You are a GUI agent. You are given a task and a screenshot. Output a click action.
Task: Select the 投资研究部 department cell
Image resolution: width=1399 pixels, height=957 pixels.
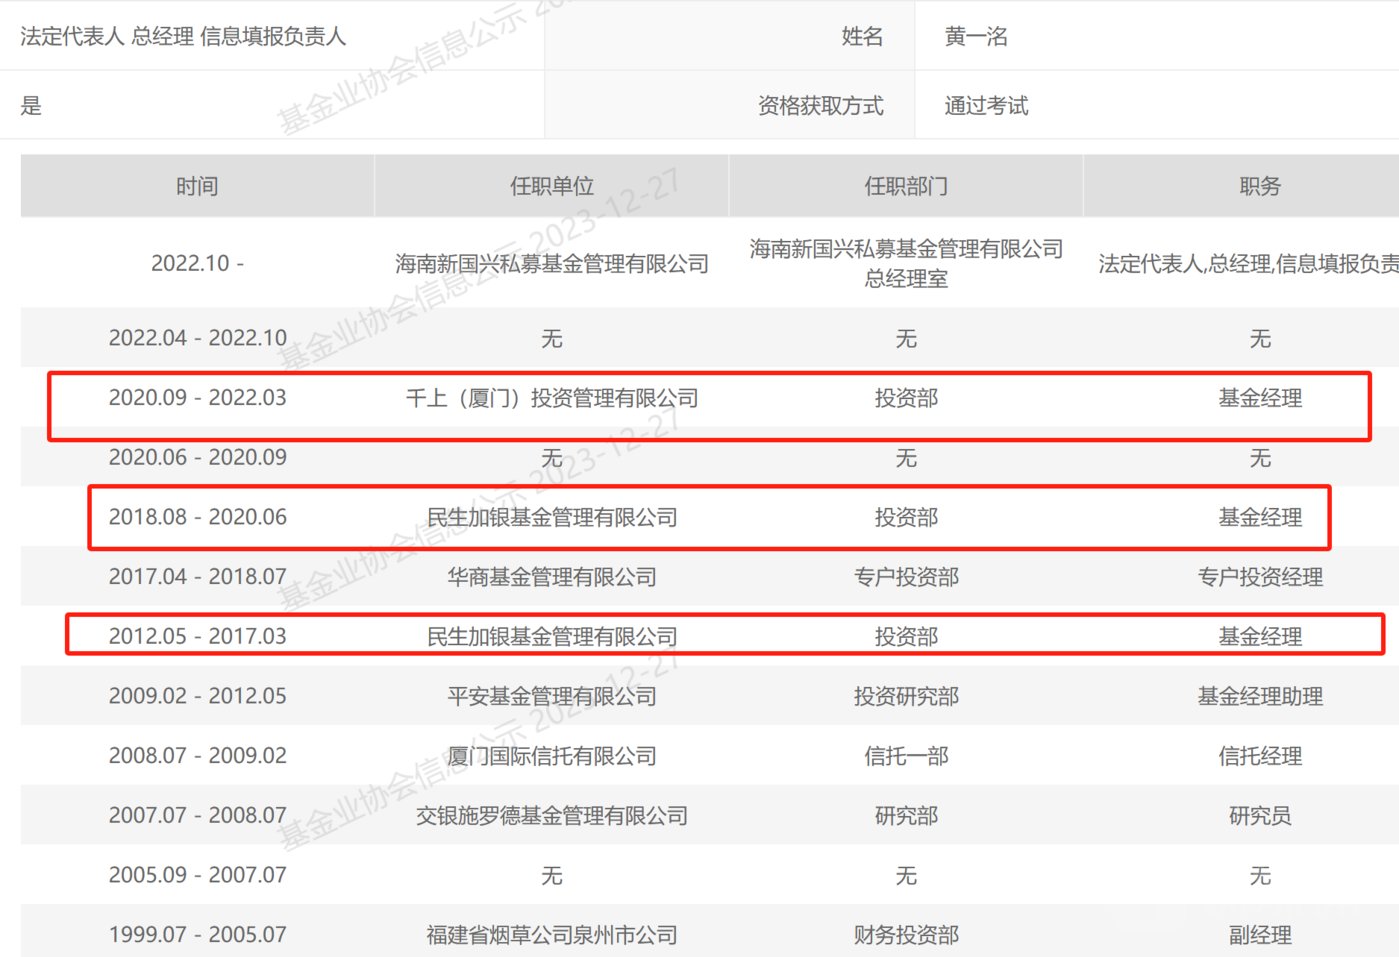[x=906, y=696]
